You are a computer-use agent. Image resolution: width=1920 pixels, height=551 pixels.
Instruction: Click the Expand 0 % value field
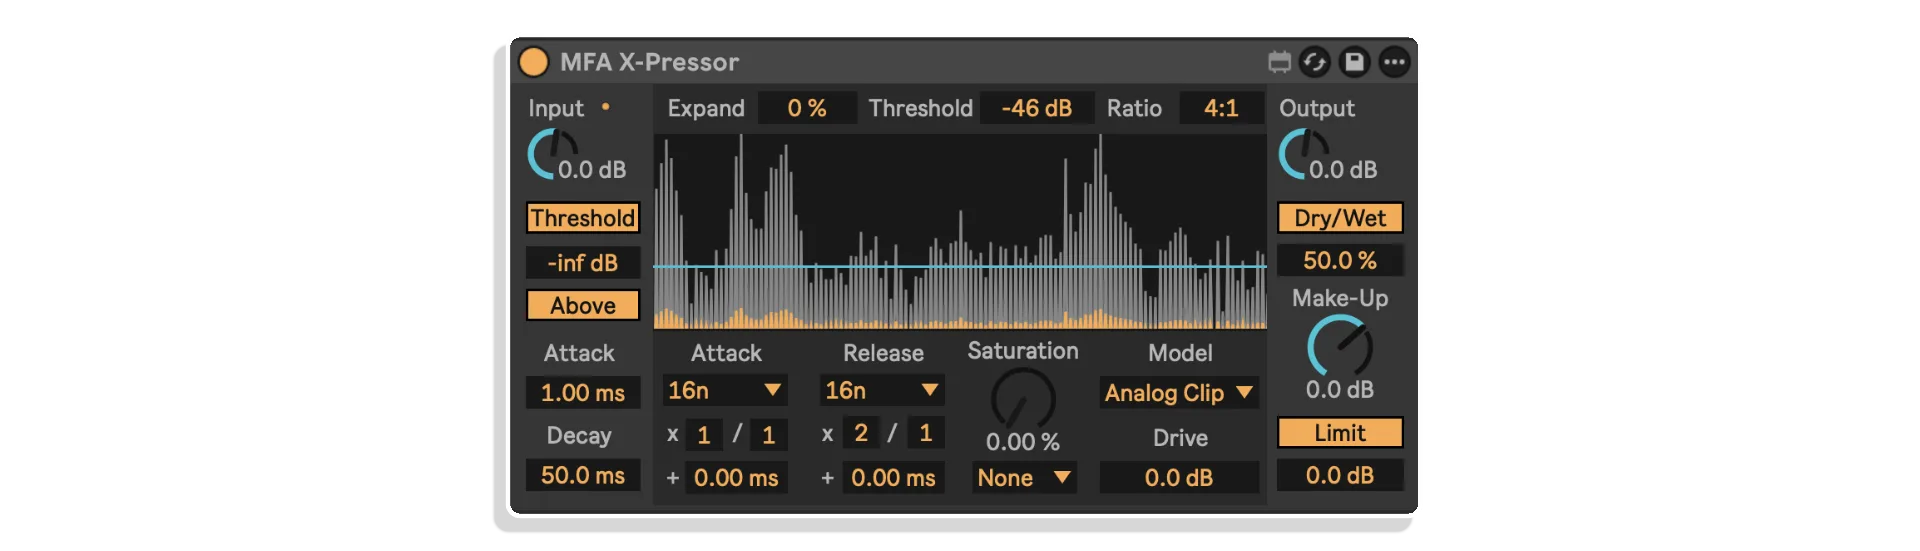pyautogui.click(x=807, y=108)
